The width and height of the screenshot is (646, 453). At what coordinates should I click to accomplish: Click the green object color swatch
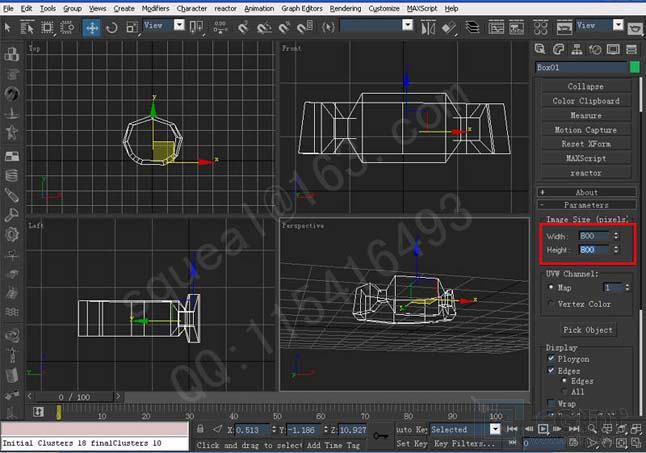(635, 67)
